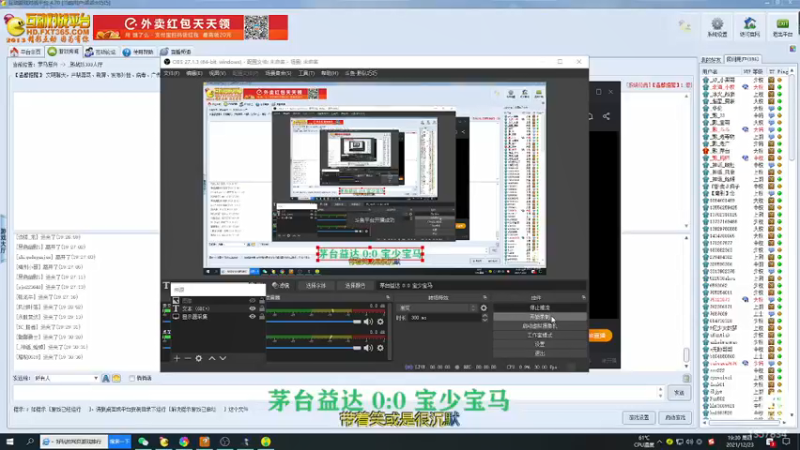Toggle lock of 显示器采集 source
The width and height of the screenshot is (800, 450).
pyautogui.click(x=262, y=317)
